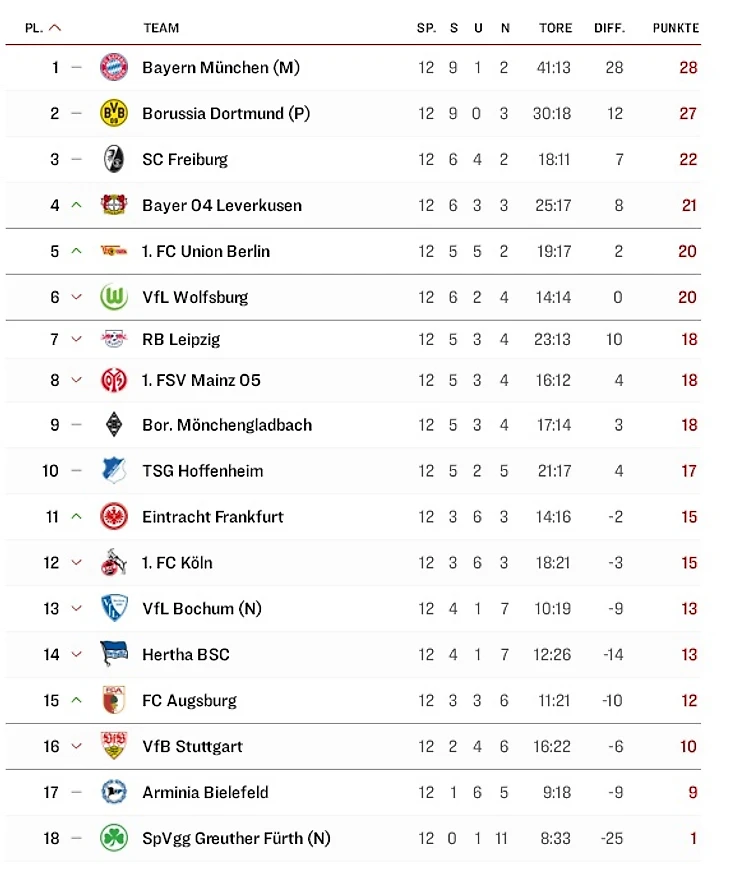Screen dimensions: 730x872
Task: Open the 1. FC Union Berlin team link
Action: tap(206, 251)
